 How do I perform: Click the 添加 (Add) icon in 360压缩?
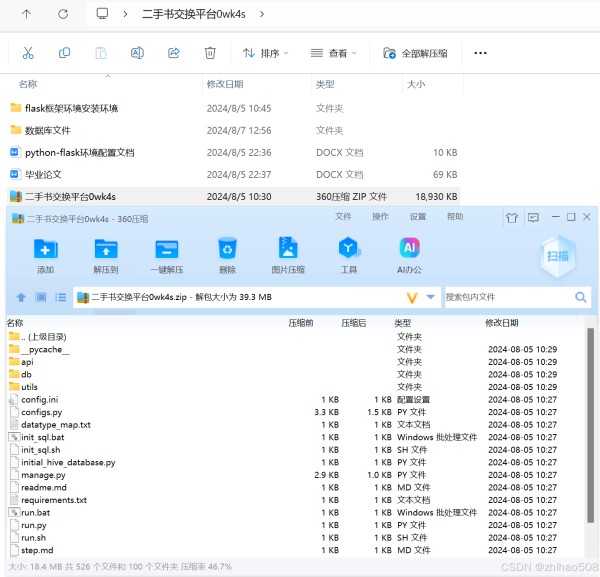tap(45, 252)
